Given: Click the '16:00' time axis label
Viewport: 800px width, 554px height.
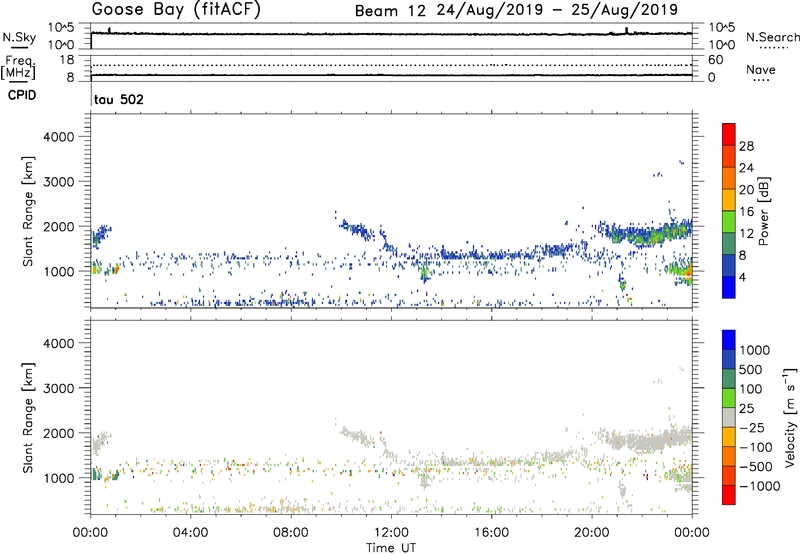Looking at the screenshot, I should pyautogui.click(x=491, y=533).
